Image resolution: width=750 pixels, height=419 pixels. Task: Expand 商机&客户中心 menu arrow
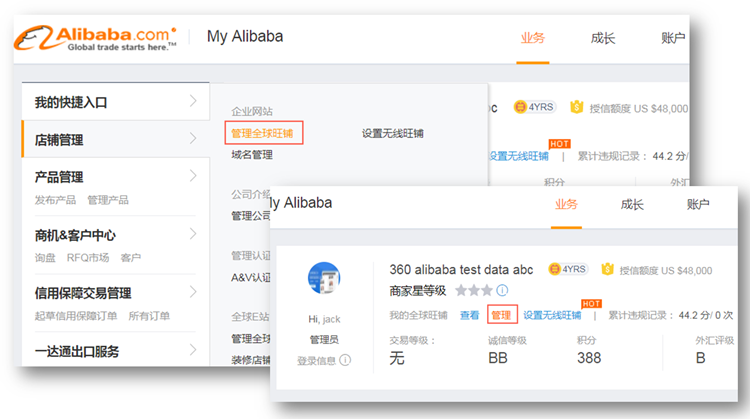pos(193,234)
